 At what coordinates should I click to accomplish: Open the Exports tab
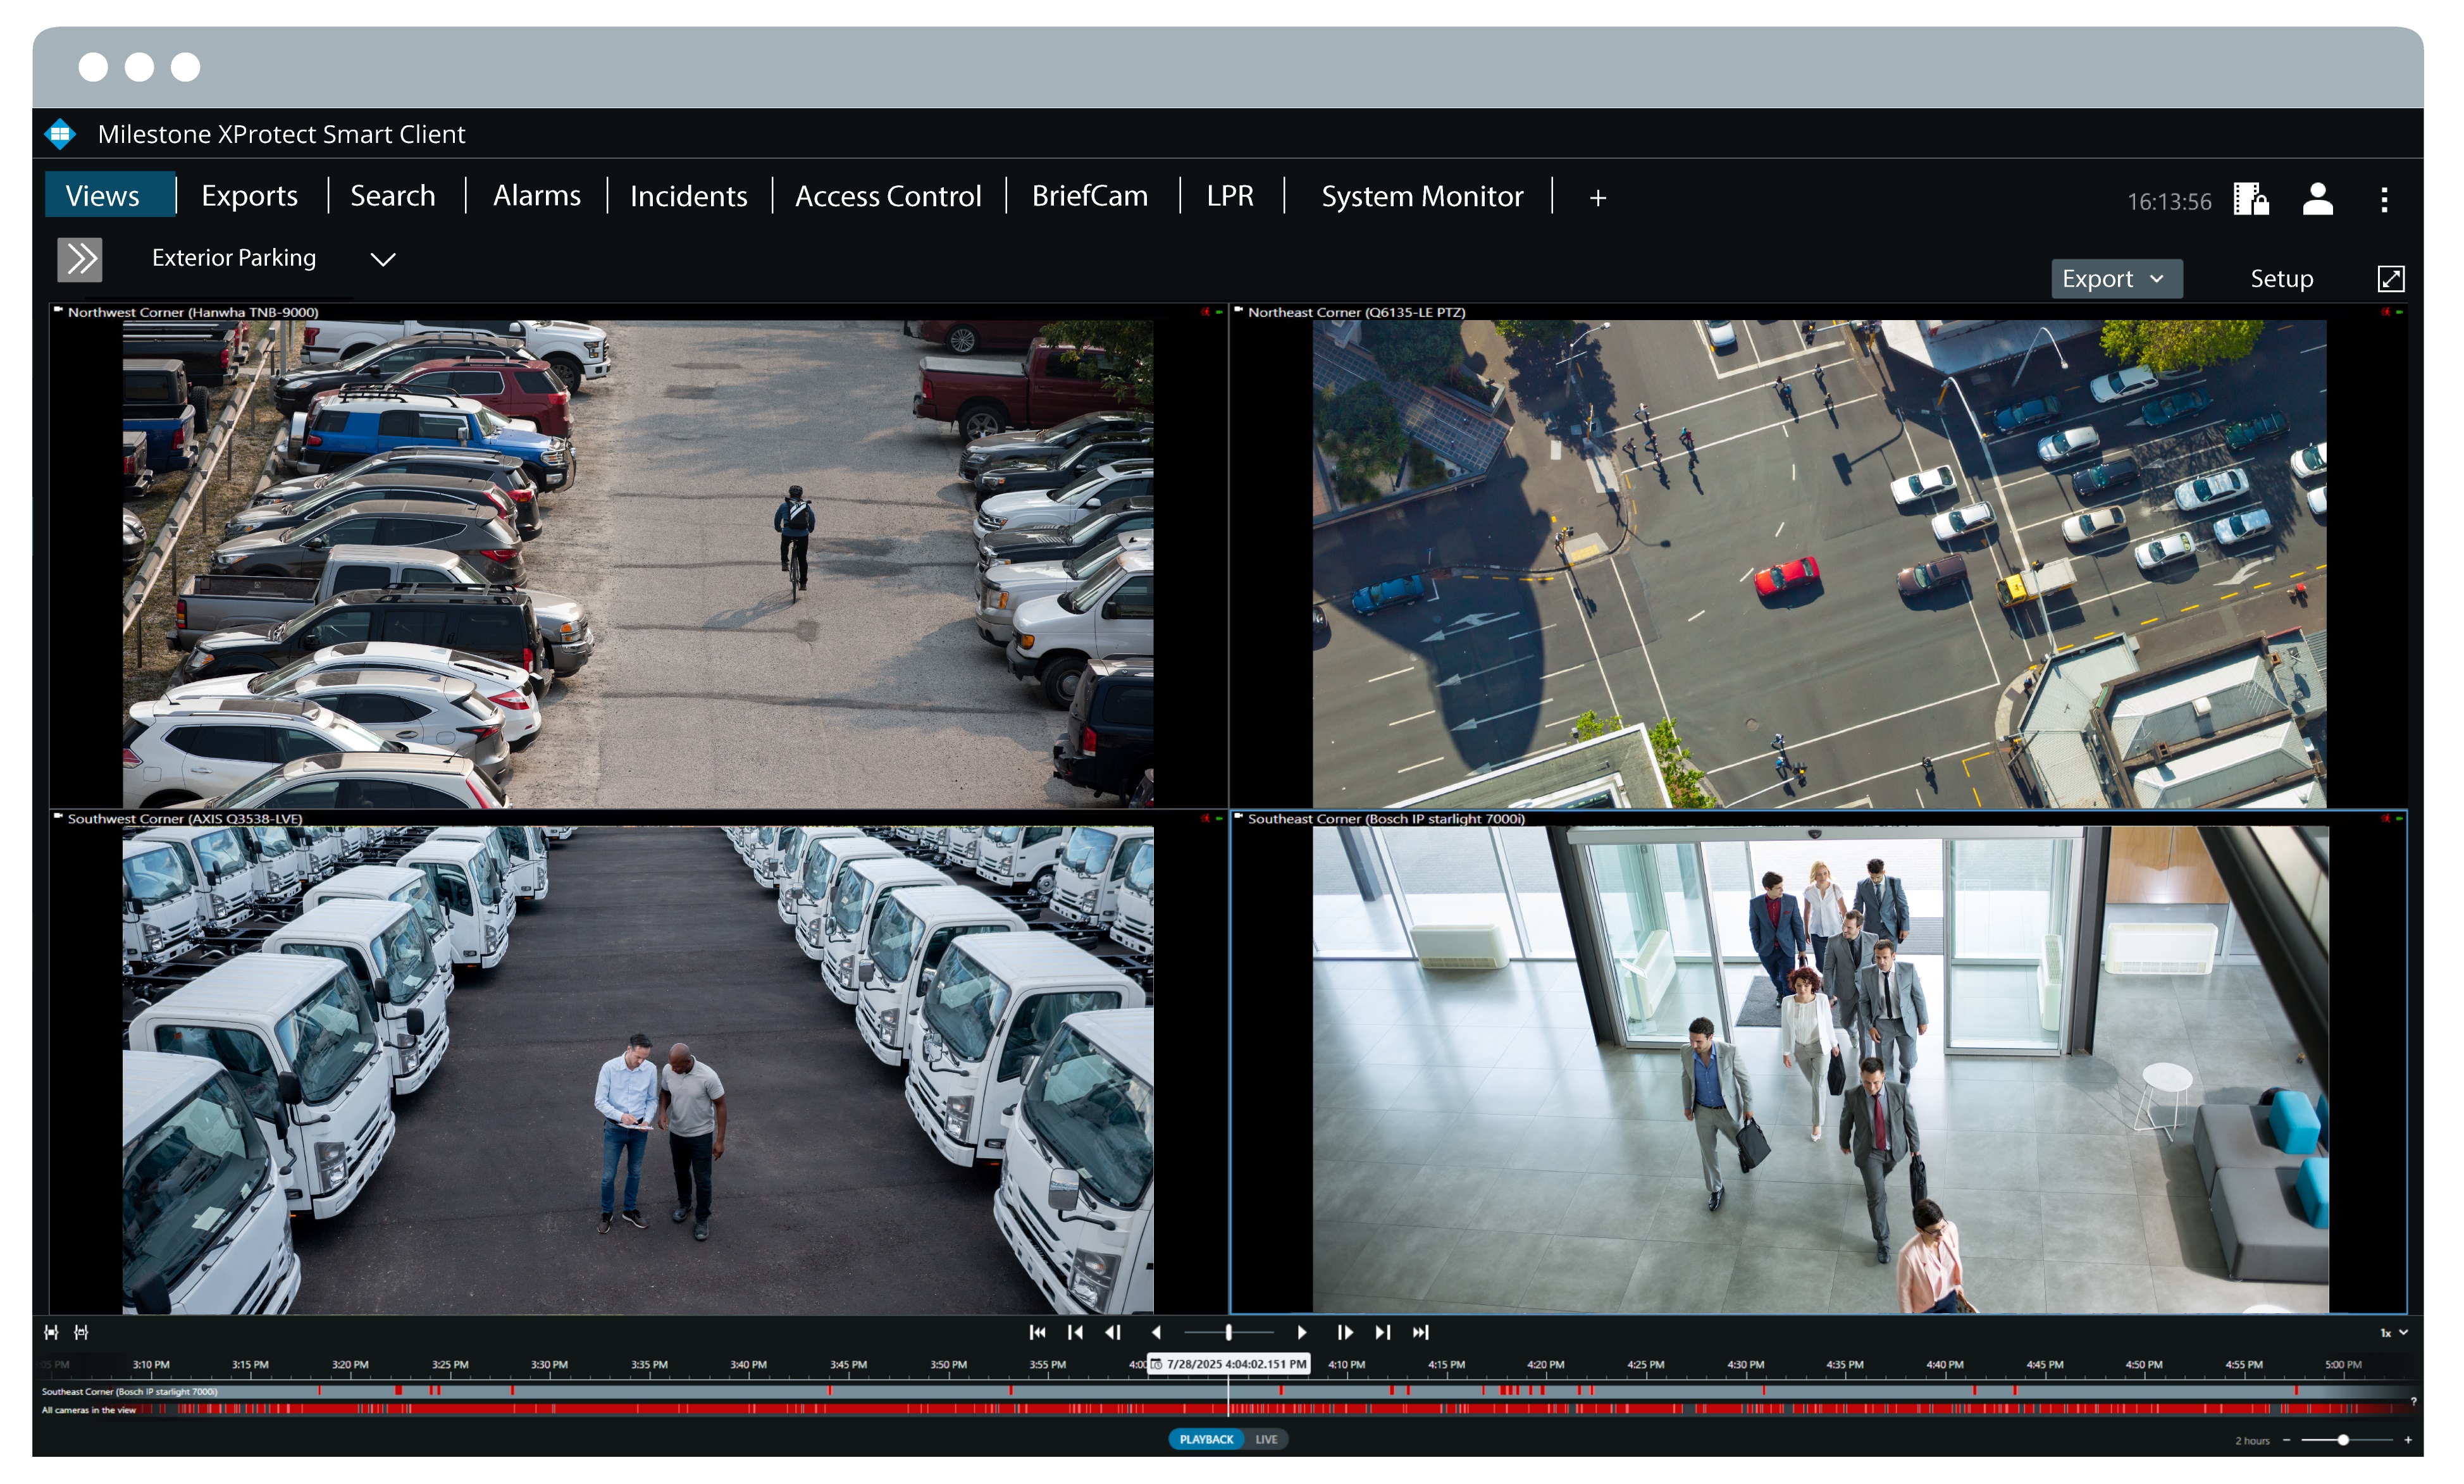[x=250, y=196]
